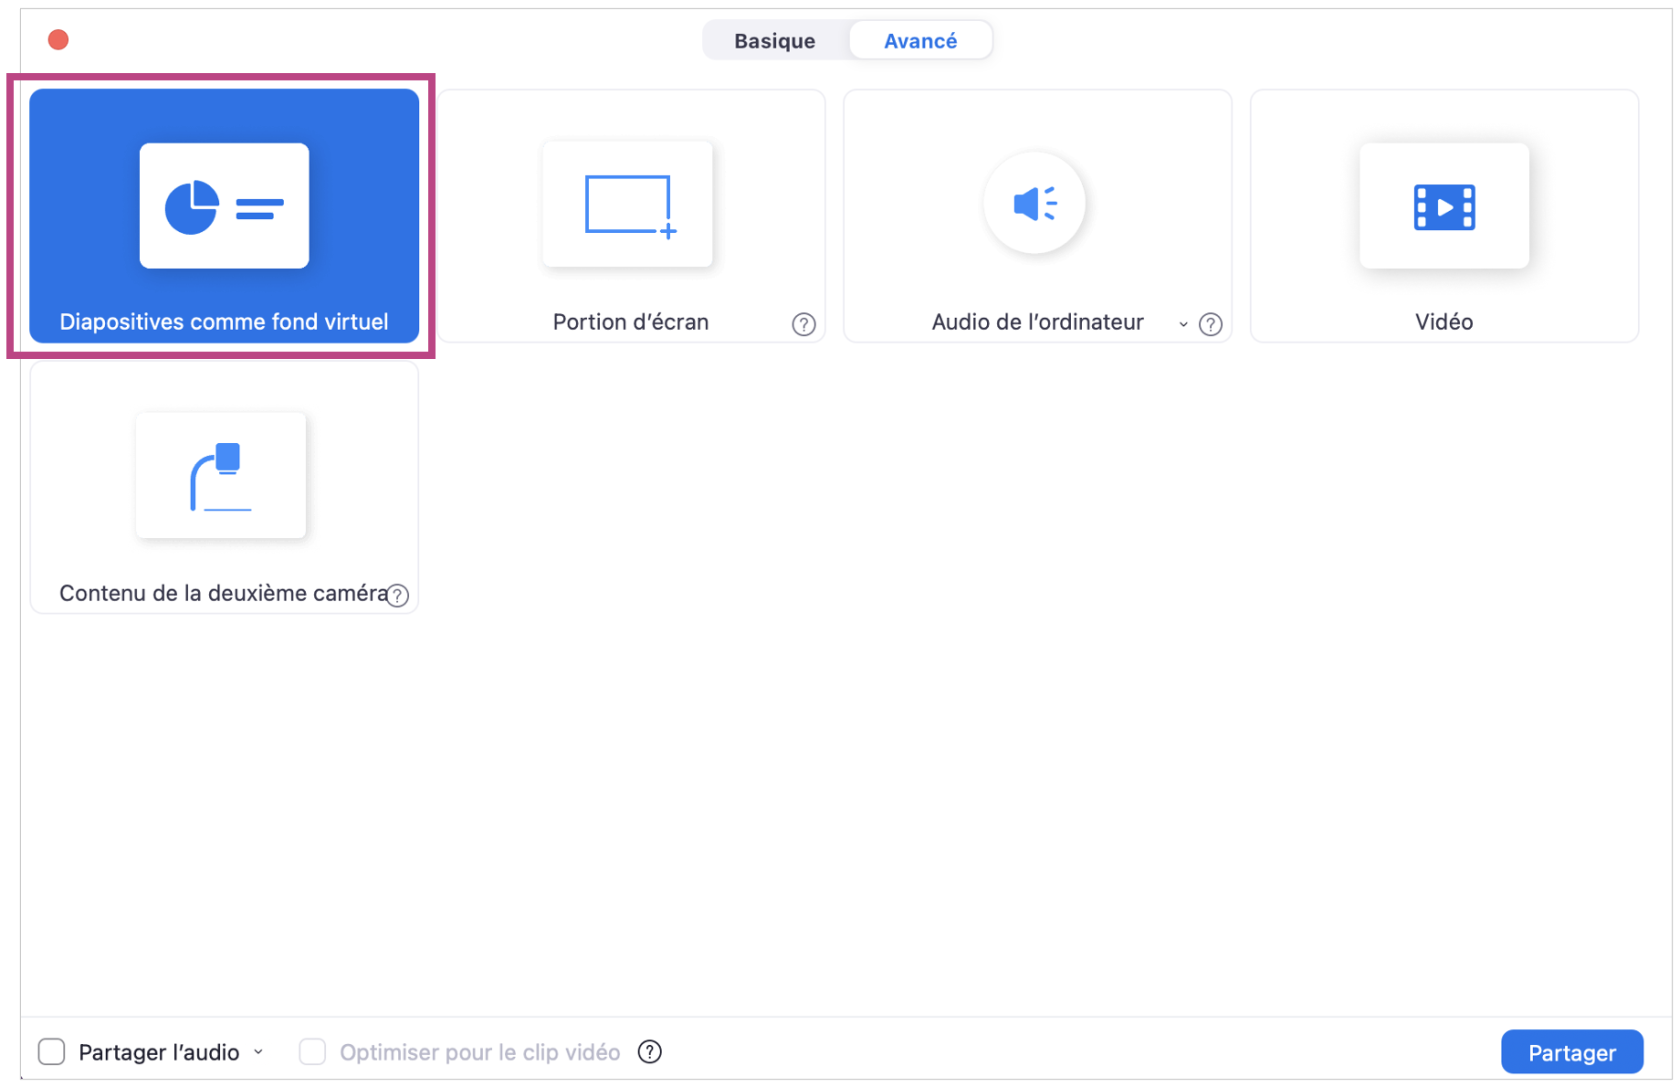Click the Optimiser pour le clip vidéo label
The height and width of the screenshot is (1087, 1680).
pyautogui.click(x=479, y=1052)
